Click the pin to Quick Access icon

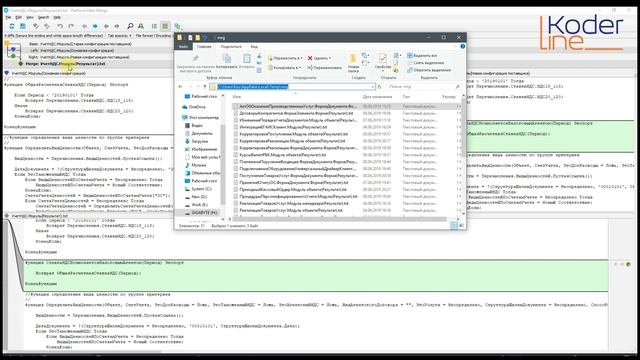(x=196, y=58)
